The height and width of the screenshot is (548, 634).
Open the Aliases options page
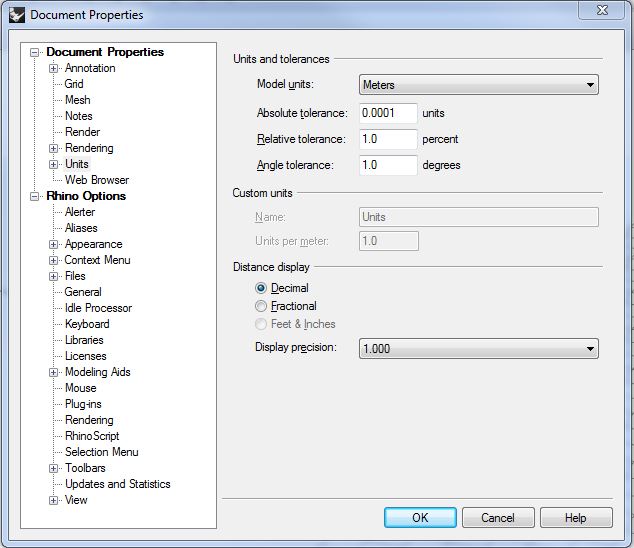81,228
